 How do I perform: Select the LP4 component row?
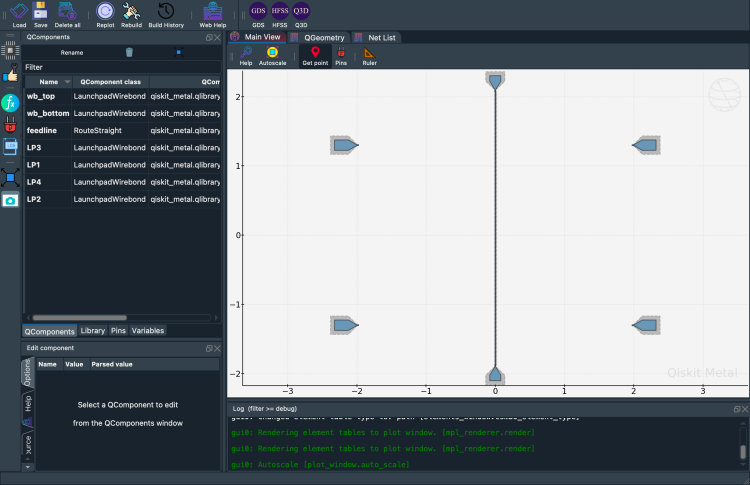point(122,182)
